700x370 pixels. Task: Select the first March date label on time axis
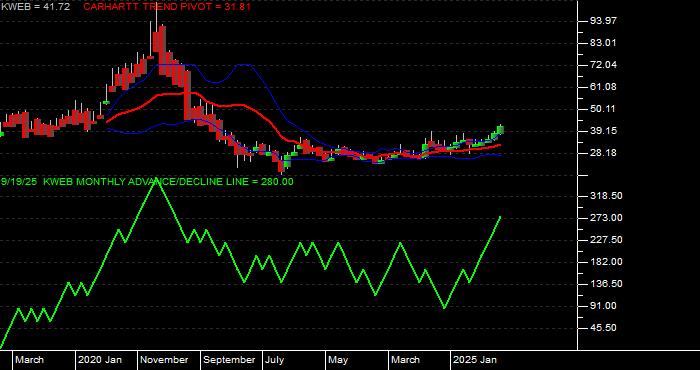point(29,360)
